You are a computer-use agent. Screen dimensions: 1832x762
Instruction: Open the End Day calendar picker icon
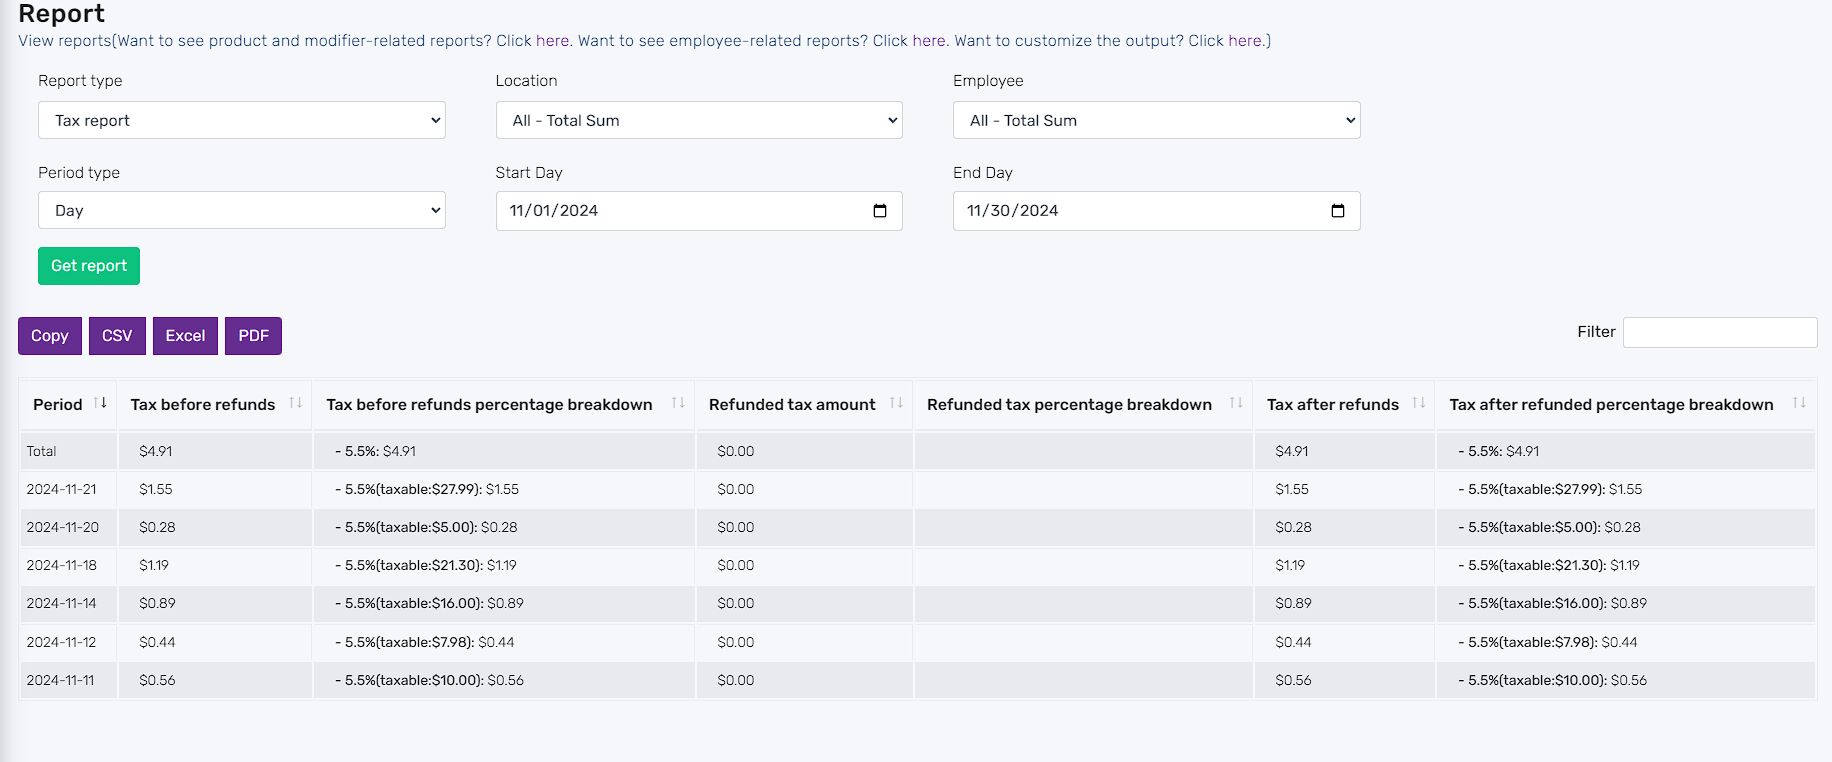click(1338, 211)
